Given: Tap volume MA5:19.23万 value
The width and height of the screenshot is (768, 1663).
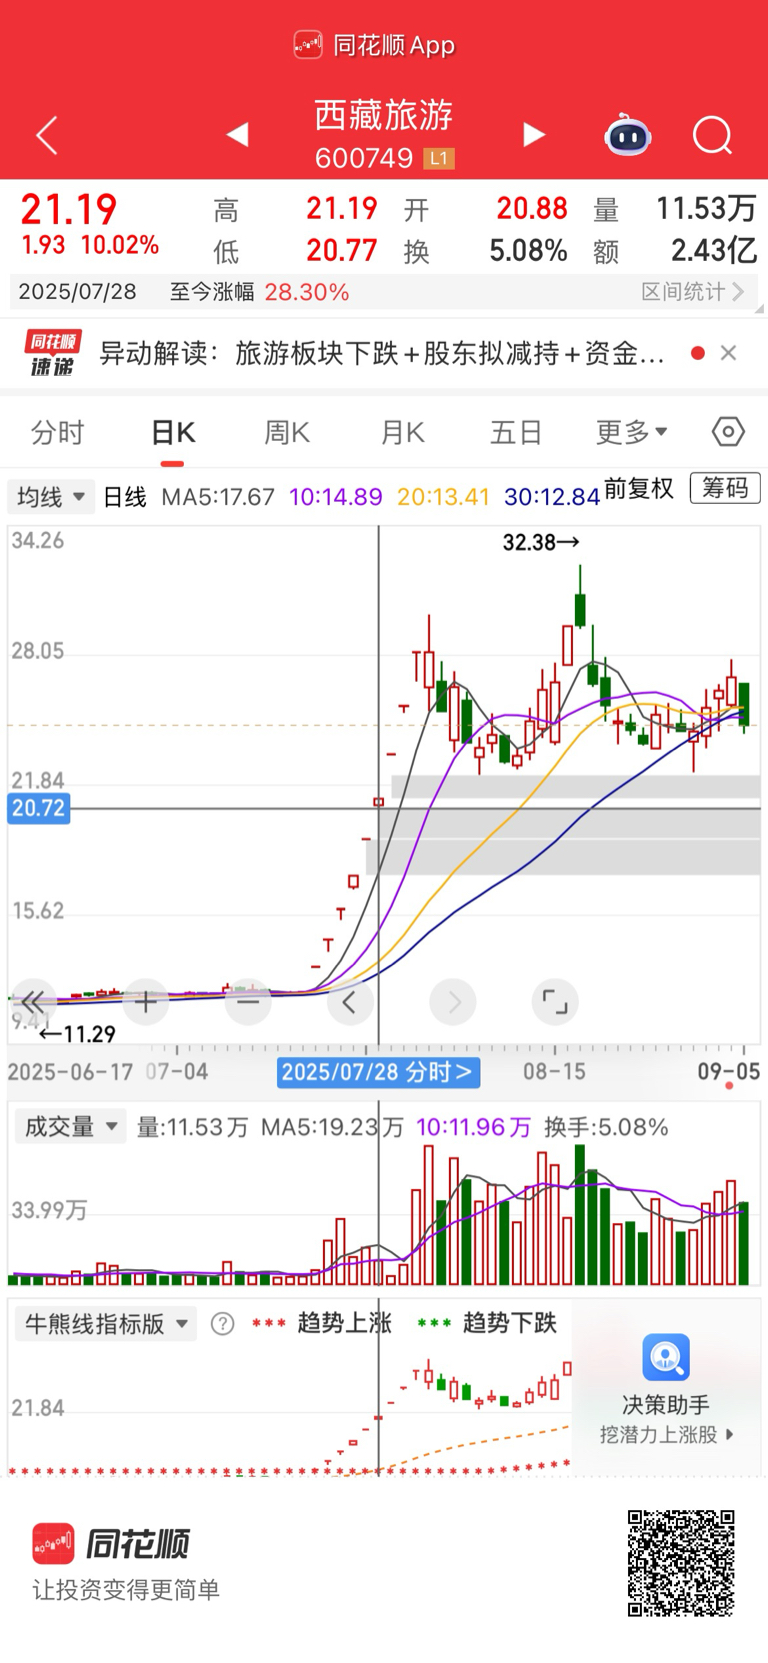Looking at the screenshot, I should click(332, 1127).
